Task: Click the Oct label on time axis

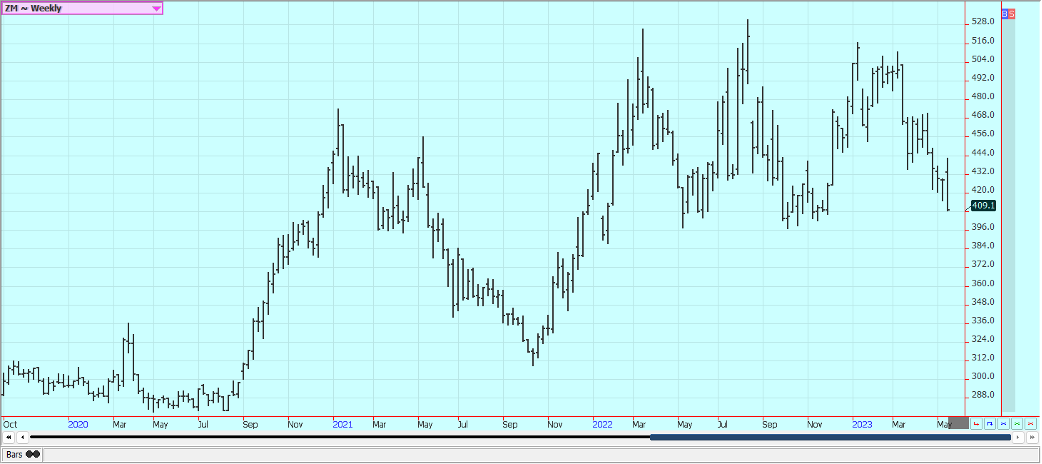Action: (x=10, y=423)
